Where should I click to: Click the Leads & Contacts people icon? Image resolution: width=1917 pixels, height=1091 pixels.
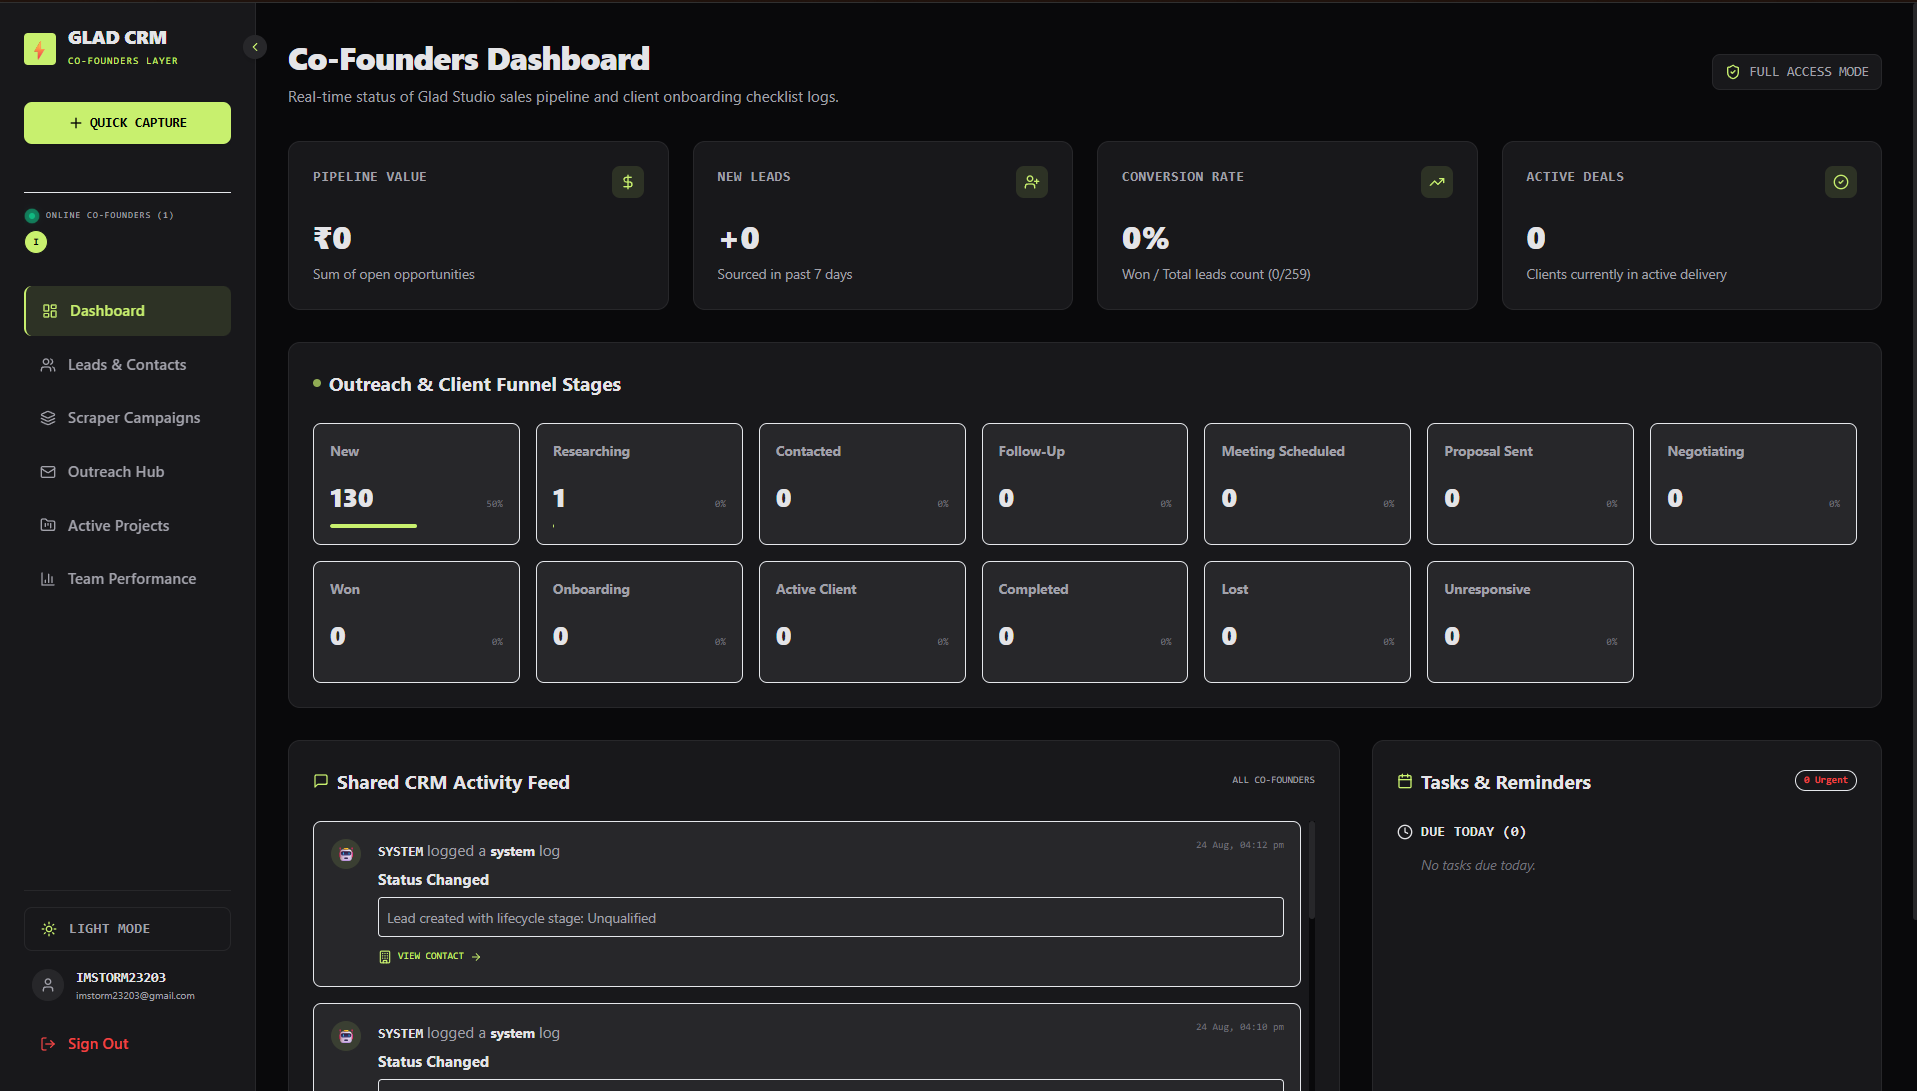coord(48,365)
